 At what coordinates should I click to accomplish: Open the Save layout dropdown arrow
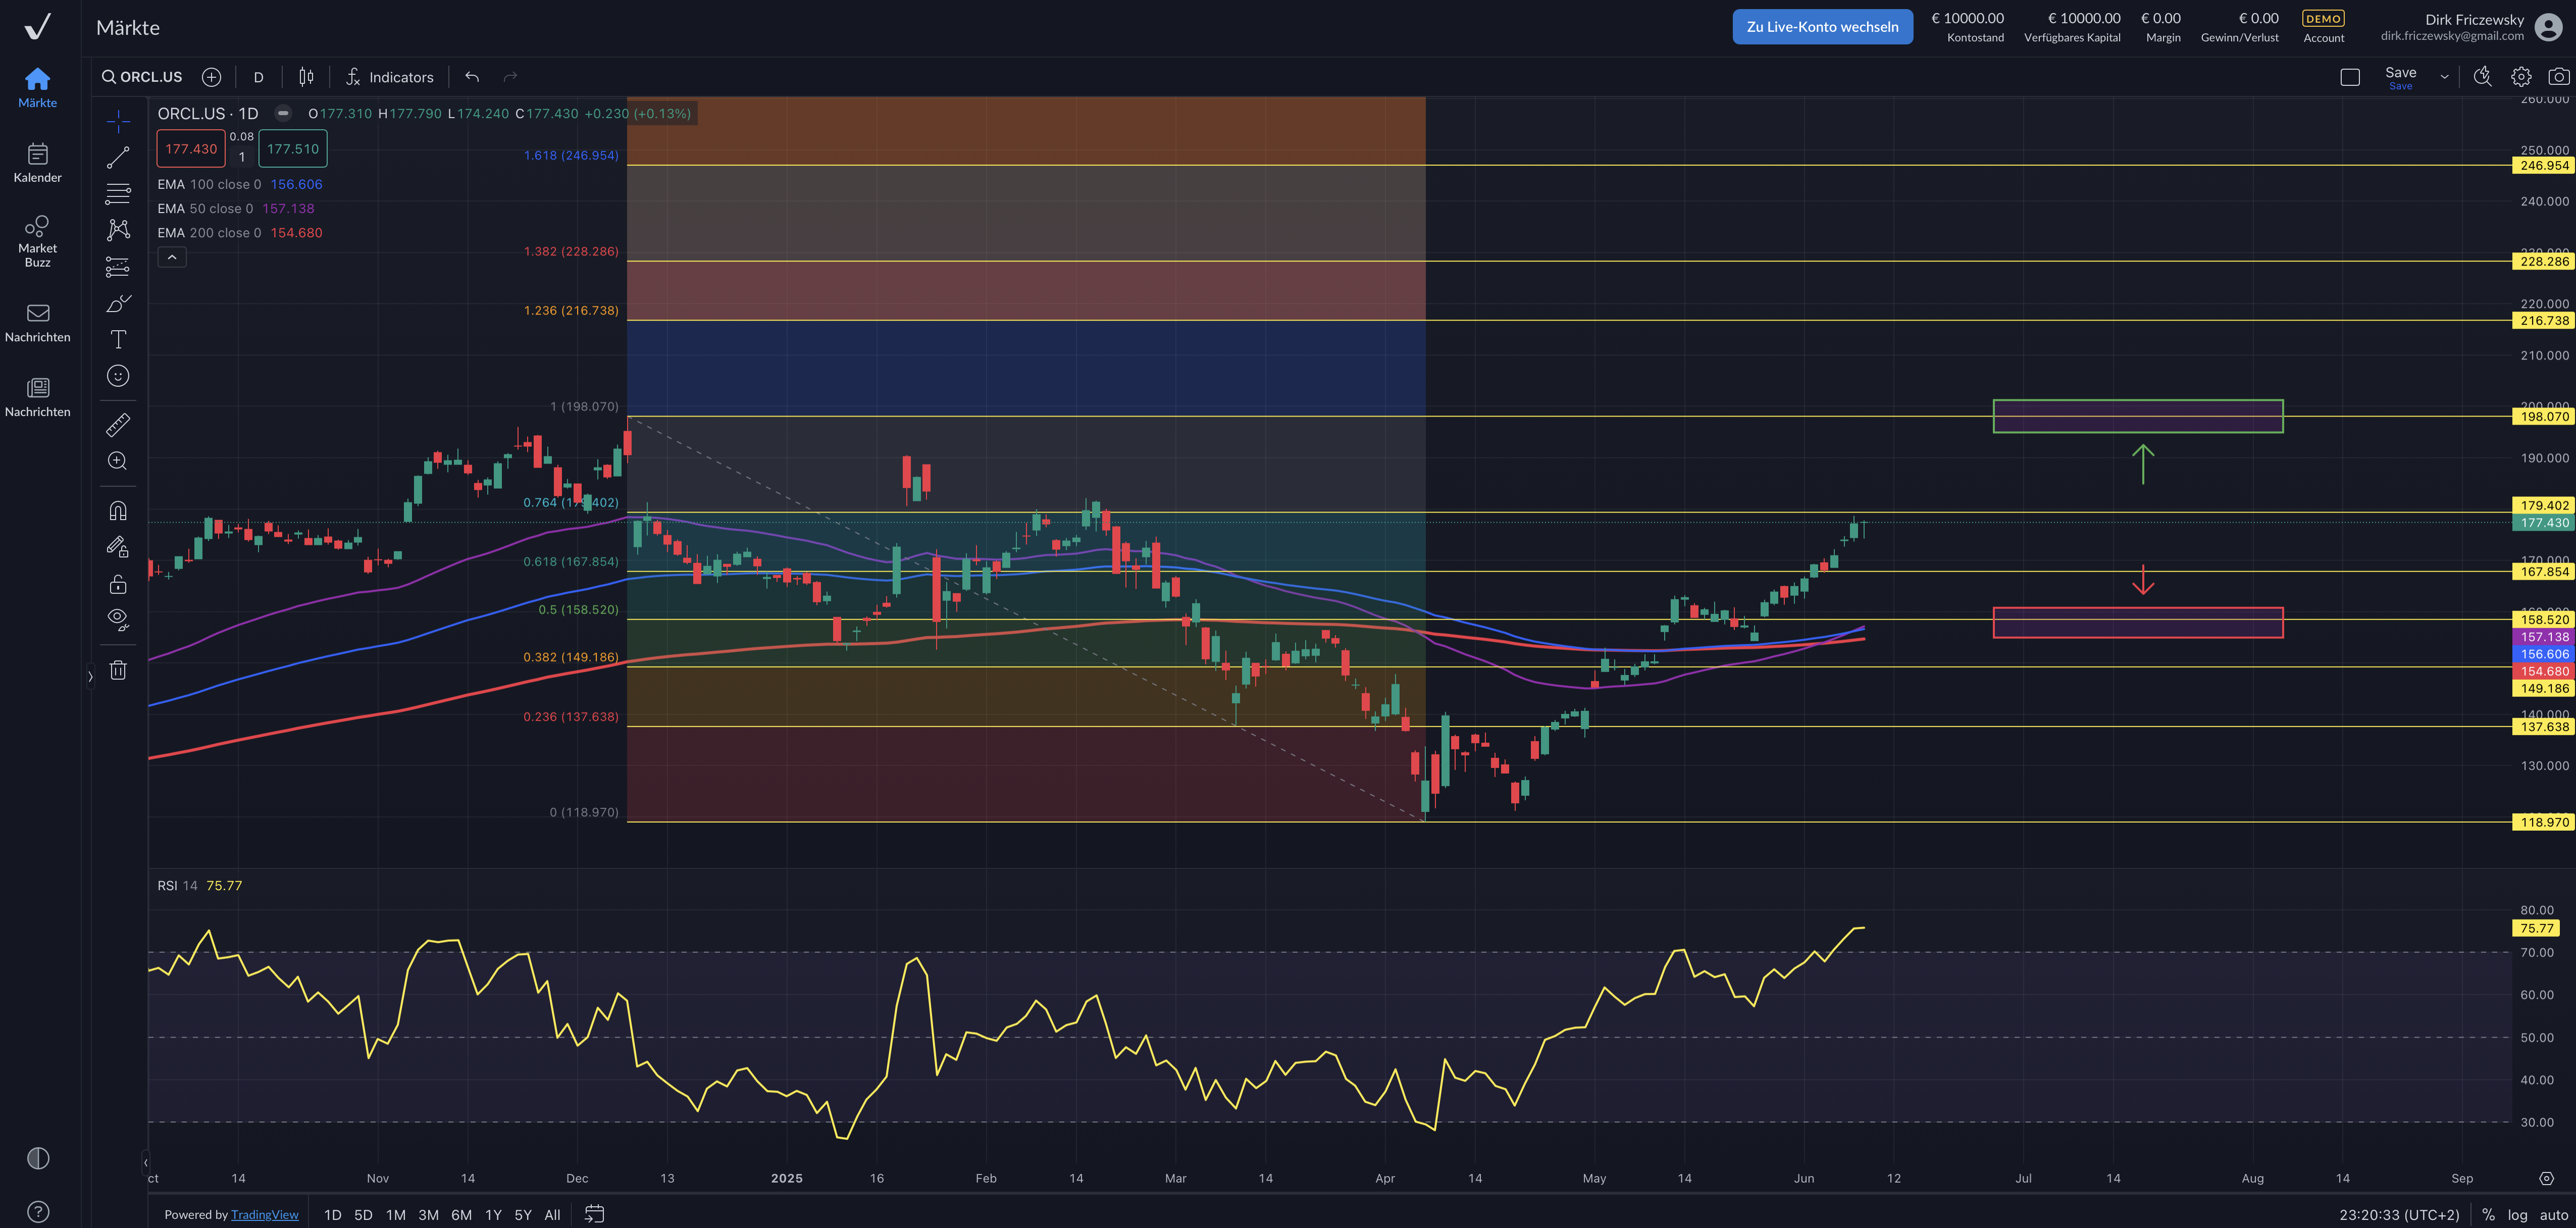[x=2444, y=77]
